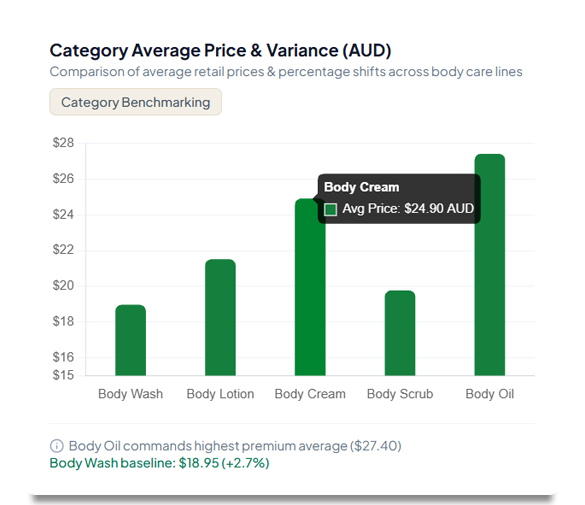The width and height of the screenshot is (585, 505).
Task: Click the Body Scrub bar
Action: pos(400,333)
